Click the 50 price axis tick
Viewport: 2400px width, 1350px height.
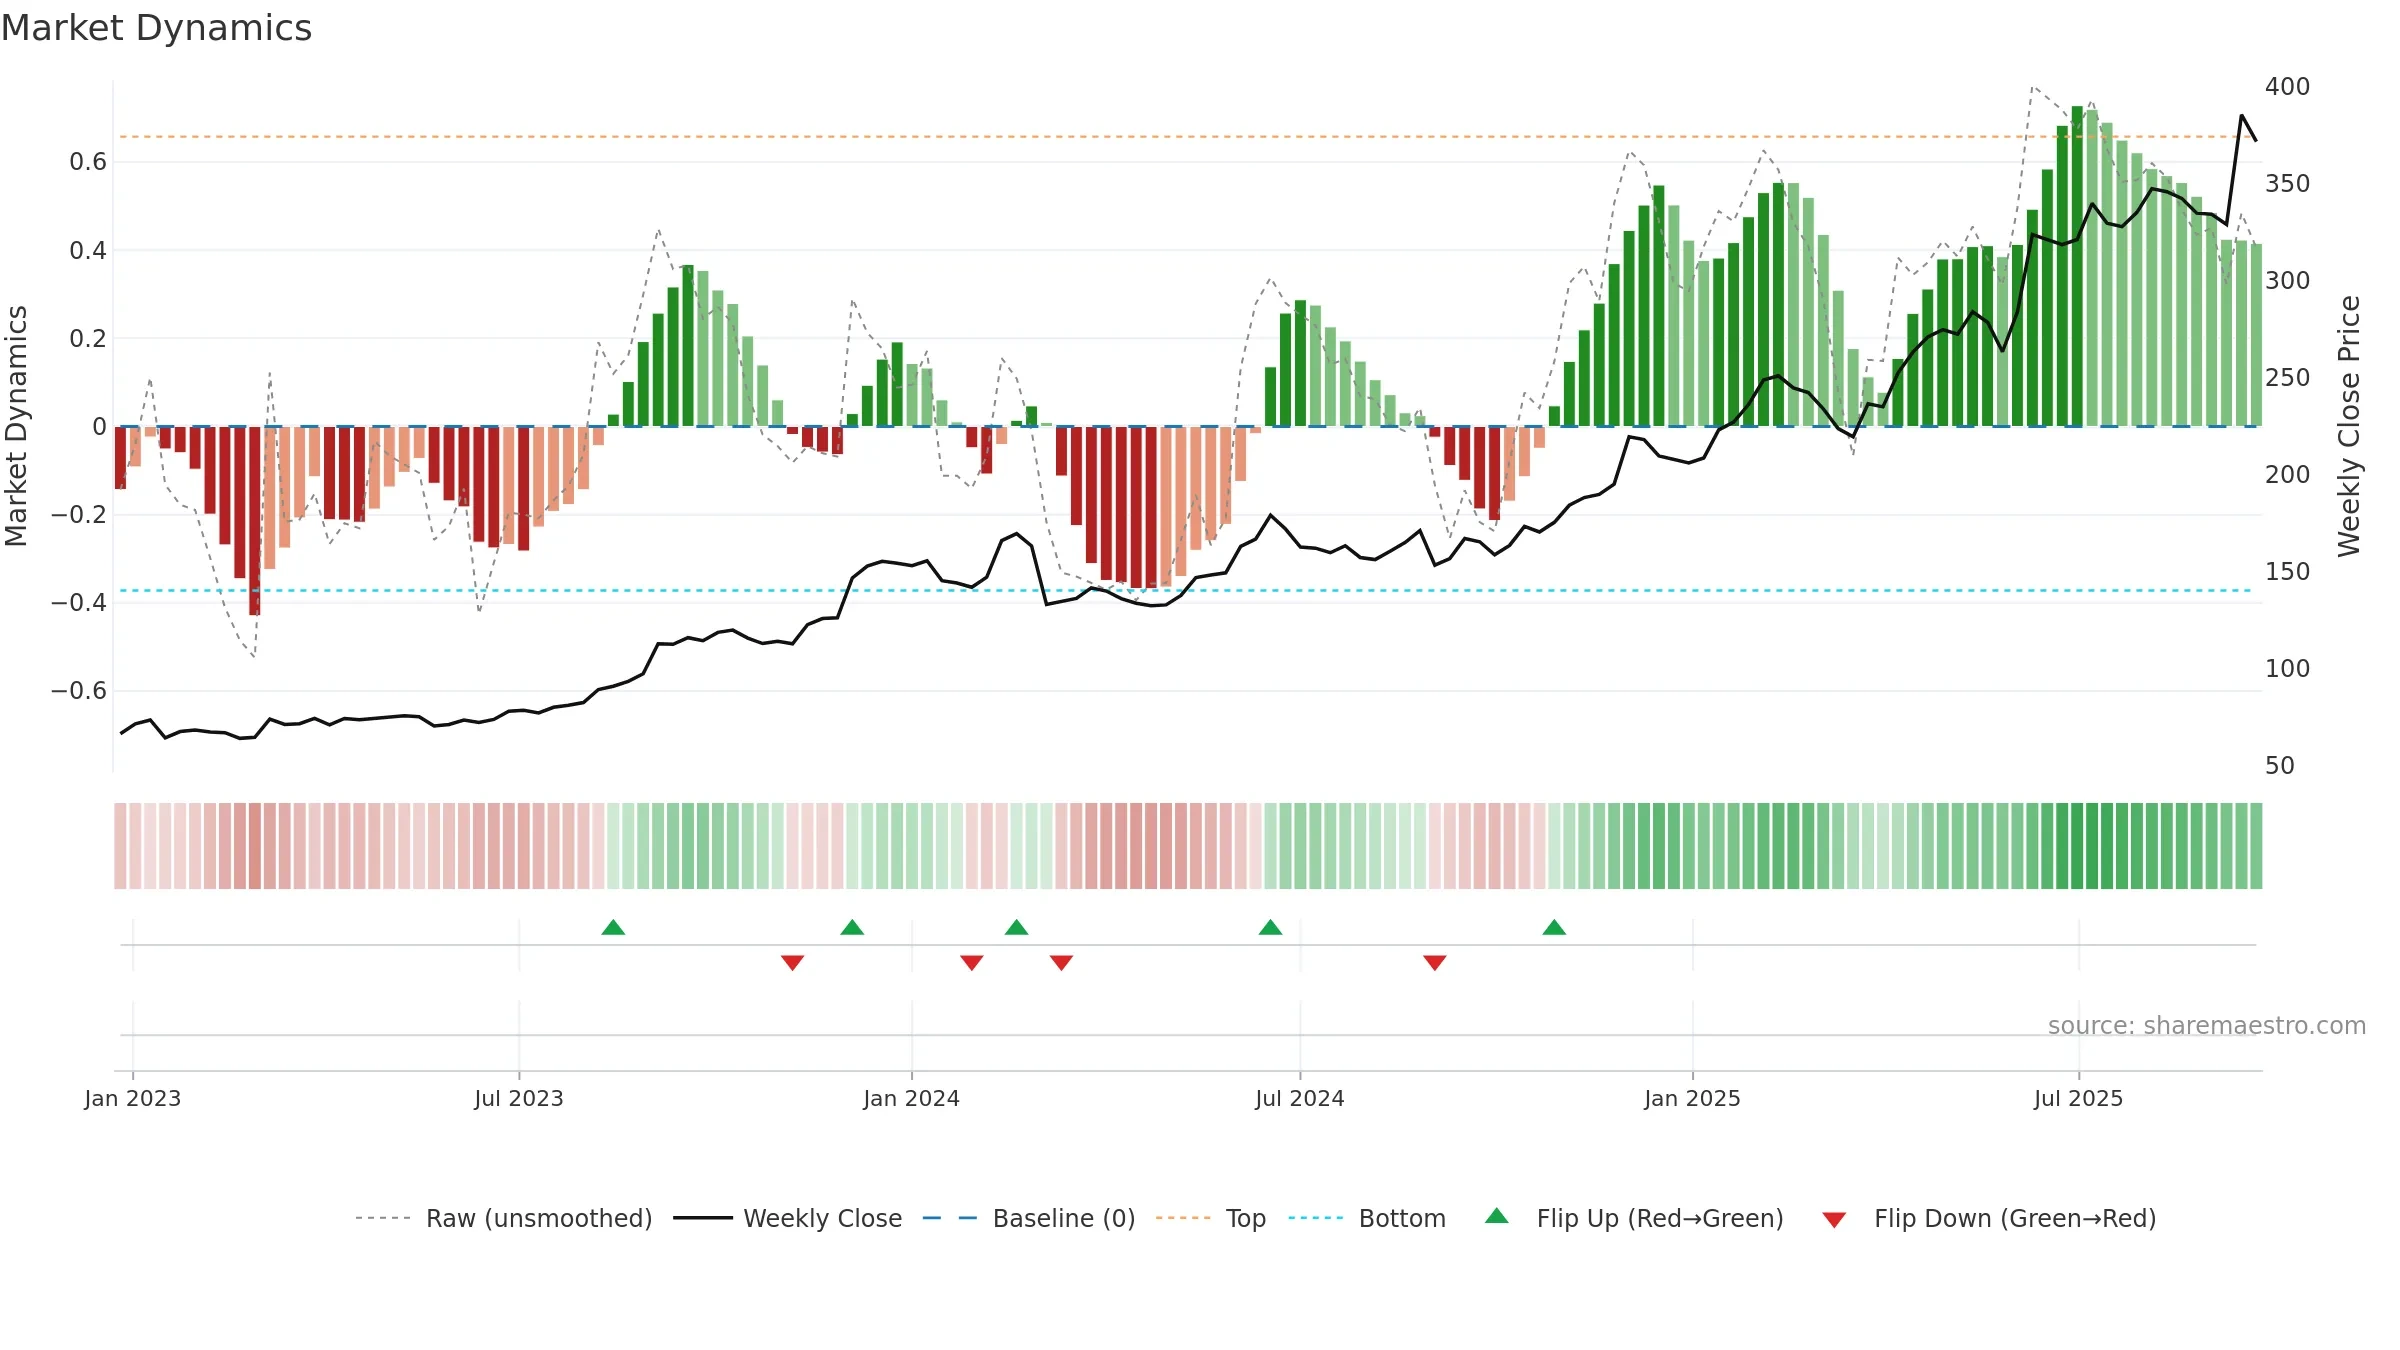click(2280, 766)
